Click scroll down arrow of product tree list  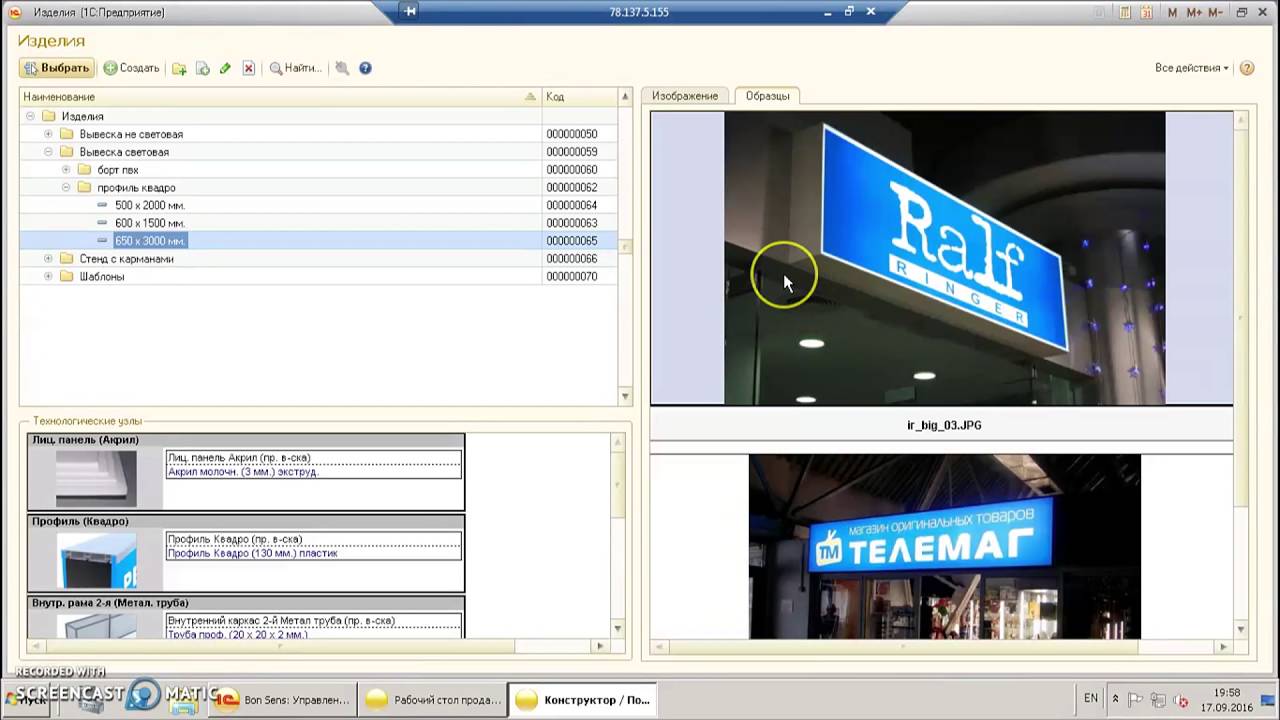(x=625, y=397)
